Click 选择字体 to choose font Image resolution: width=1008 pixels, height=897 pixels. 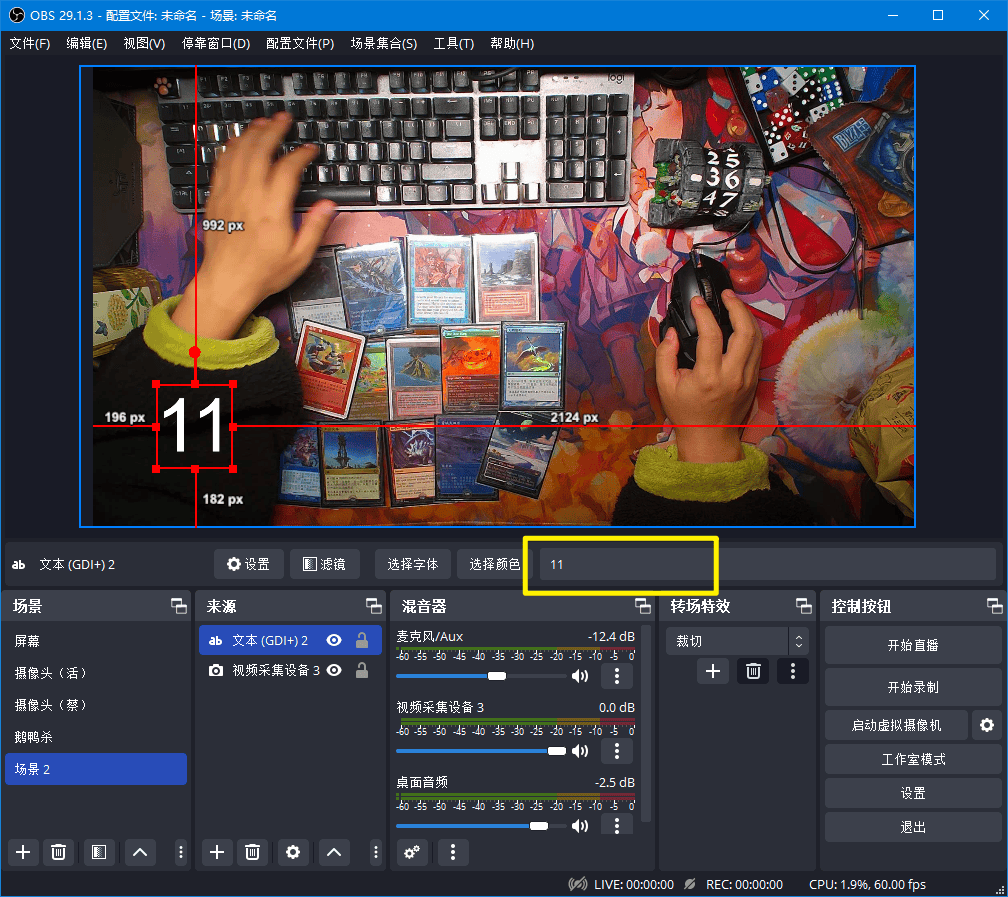[x=413, y=564]
